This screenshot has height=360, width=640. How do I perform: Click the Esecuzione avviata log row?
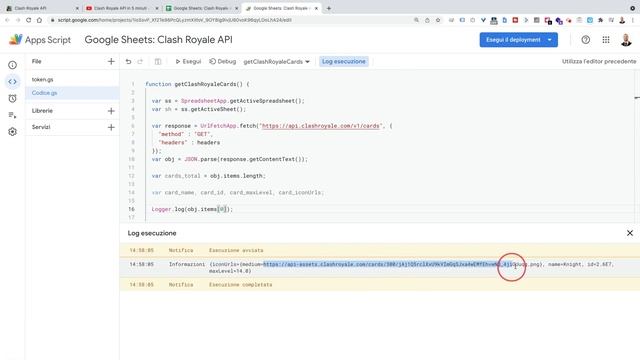coord(380,250)
